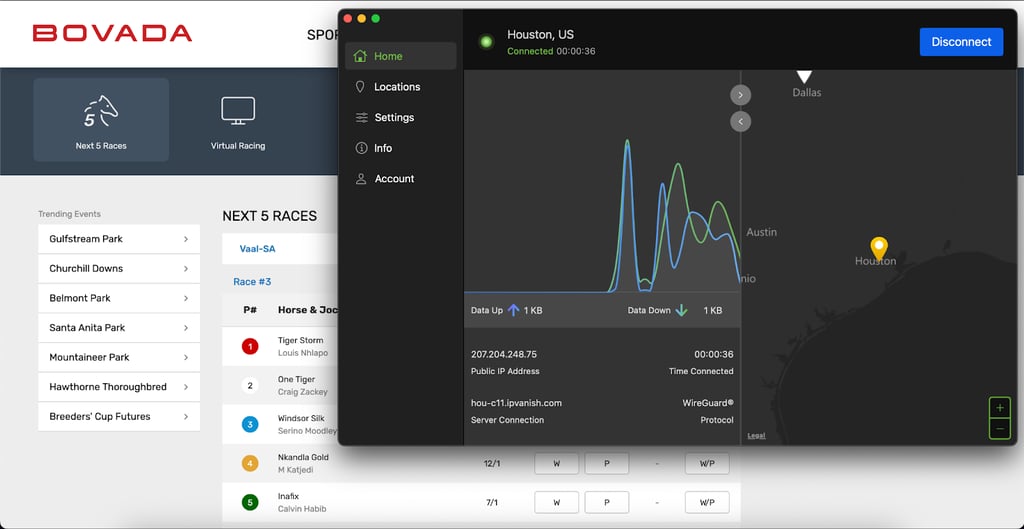
Task: Click the yellow Houston map pin
Action: [879, 248]
